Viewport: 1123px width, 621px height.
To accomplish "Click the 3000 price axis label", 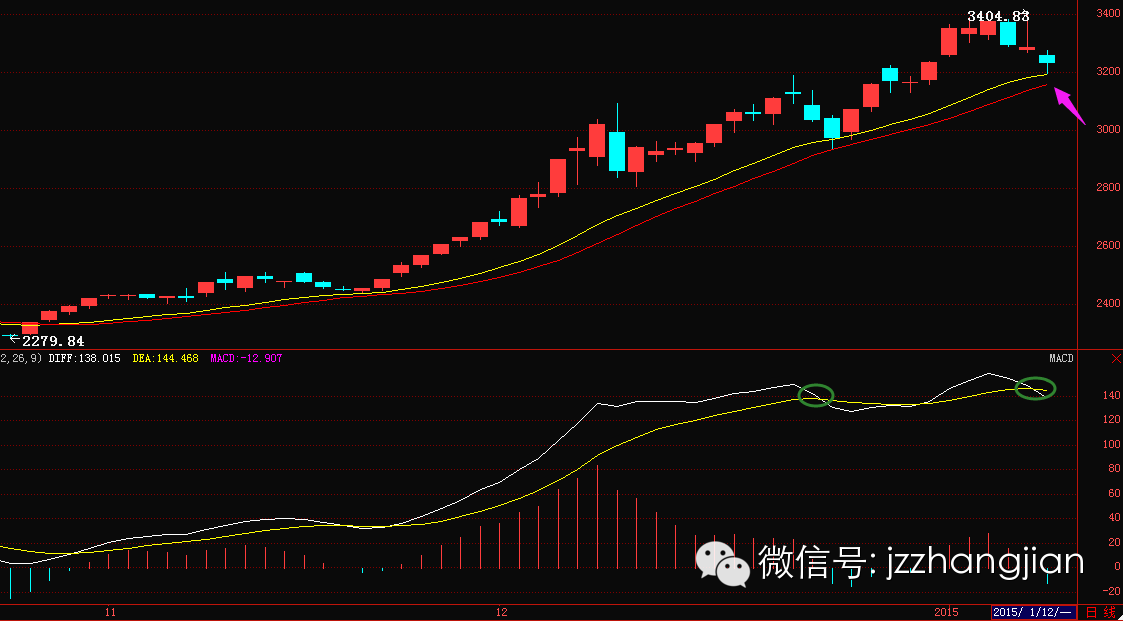I will (x=1108, y=130).
